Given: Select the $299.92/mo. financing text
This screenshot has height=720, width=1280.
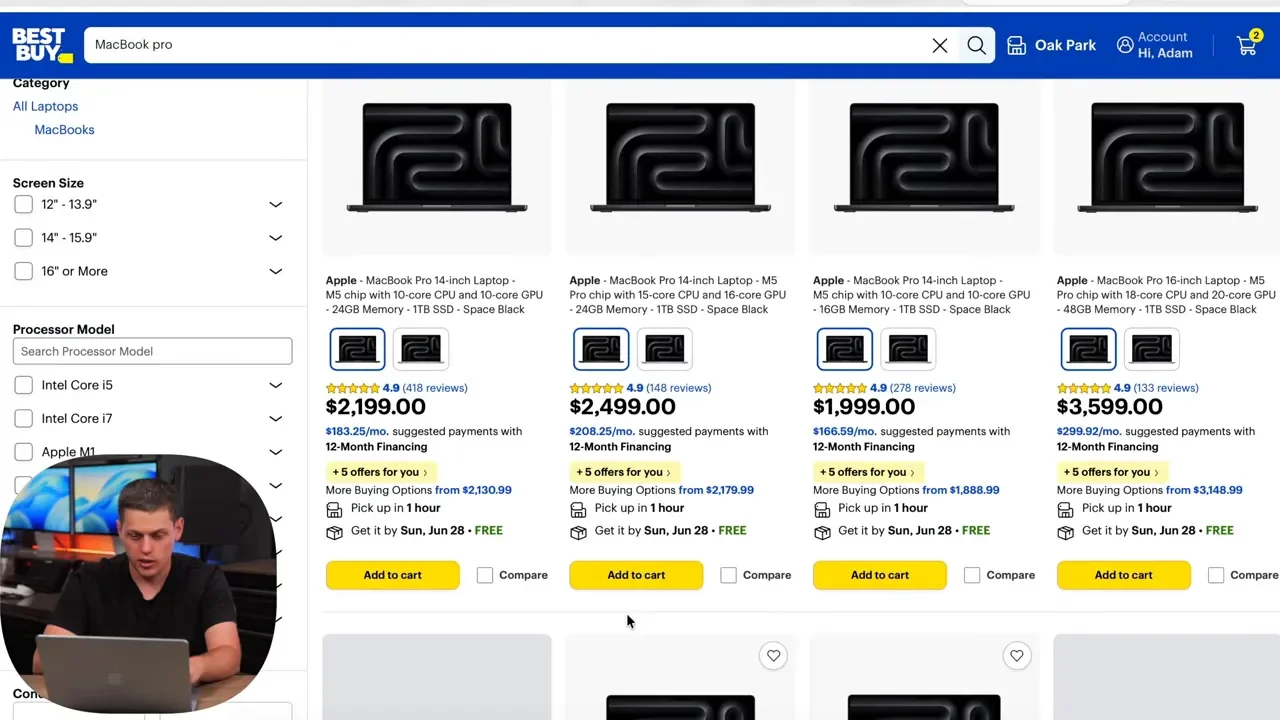Looking at the screenshot, I should [x=1089, y=432].
